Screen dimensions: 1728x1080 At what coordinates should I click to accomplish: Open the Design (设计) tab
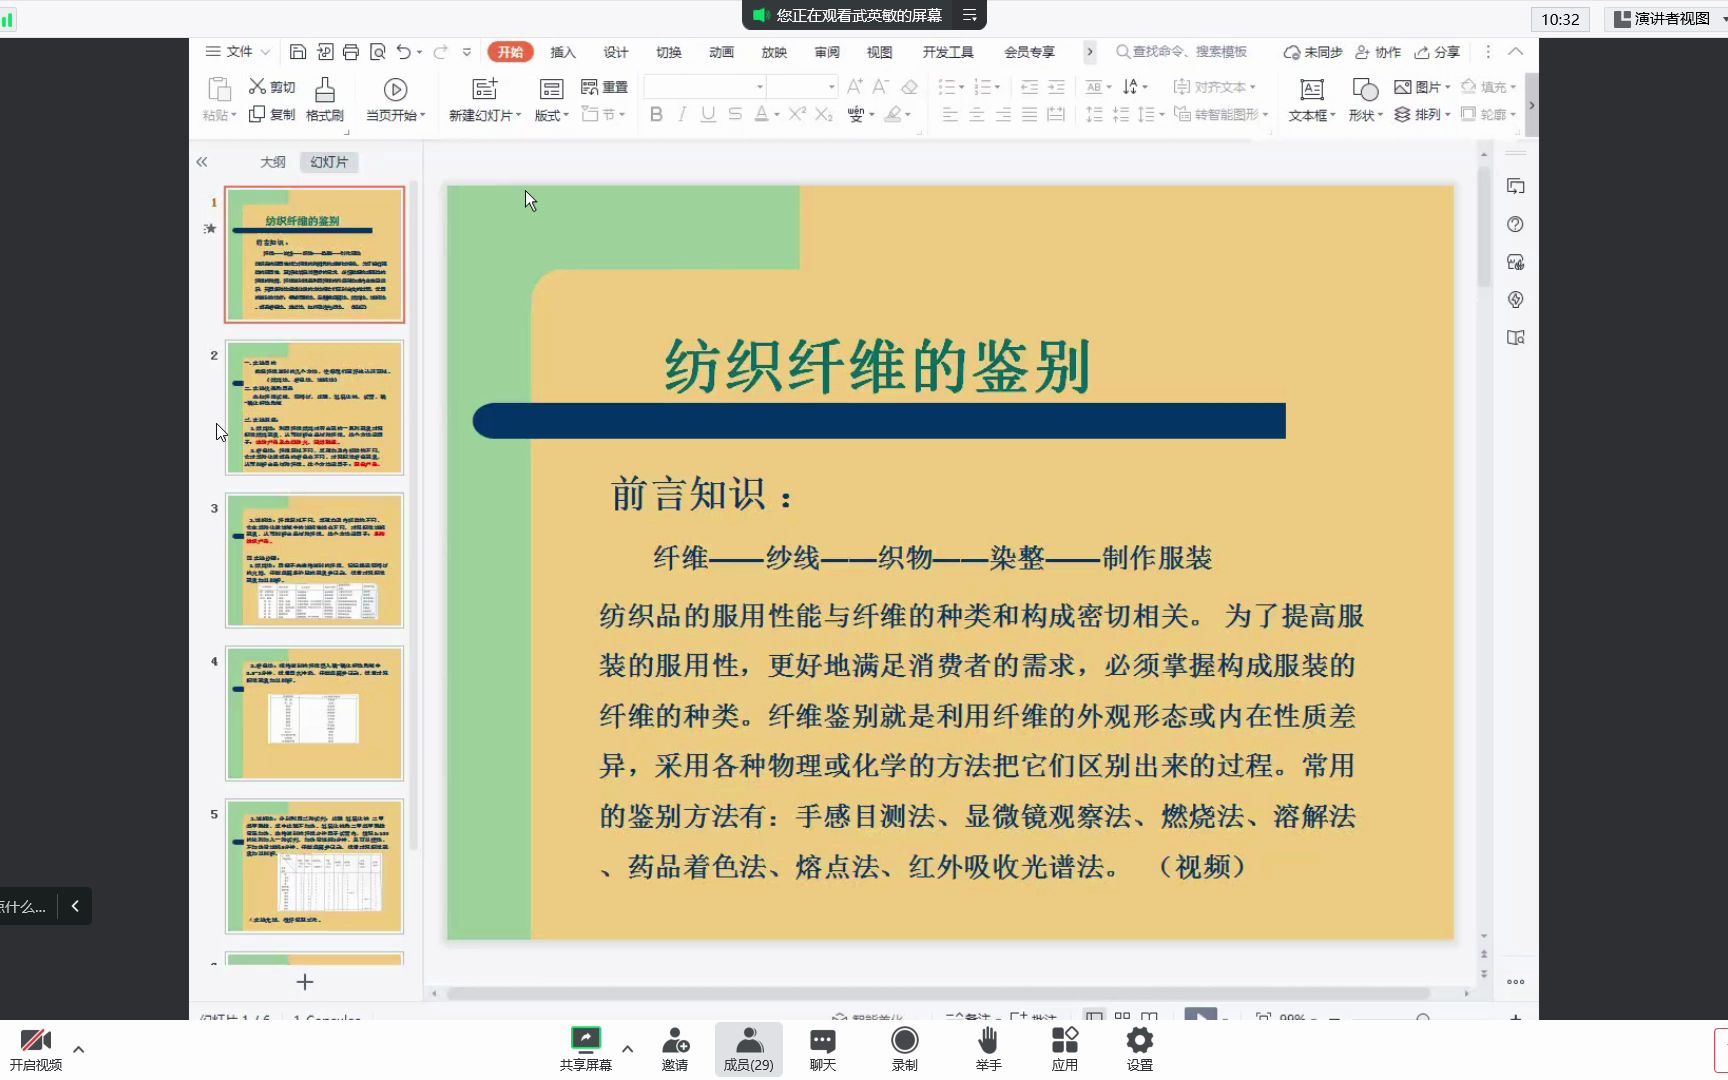(616, 52)
